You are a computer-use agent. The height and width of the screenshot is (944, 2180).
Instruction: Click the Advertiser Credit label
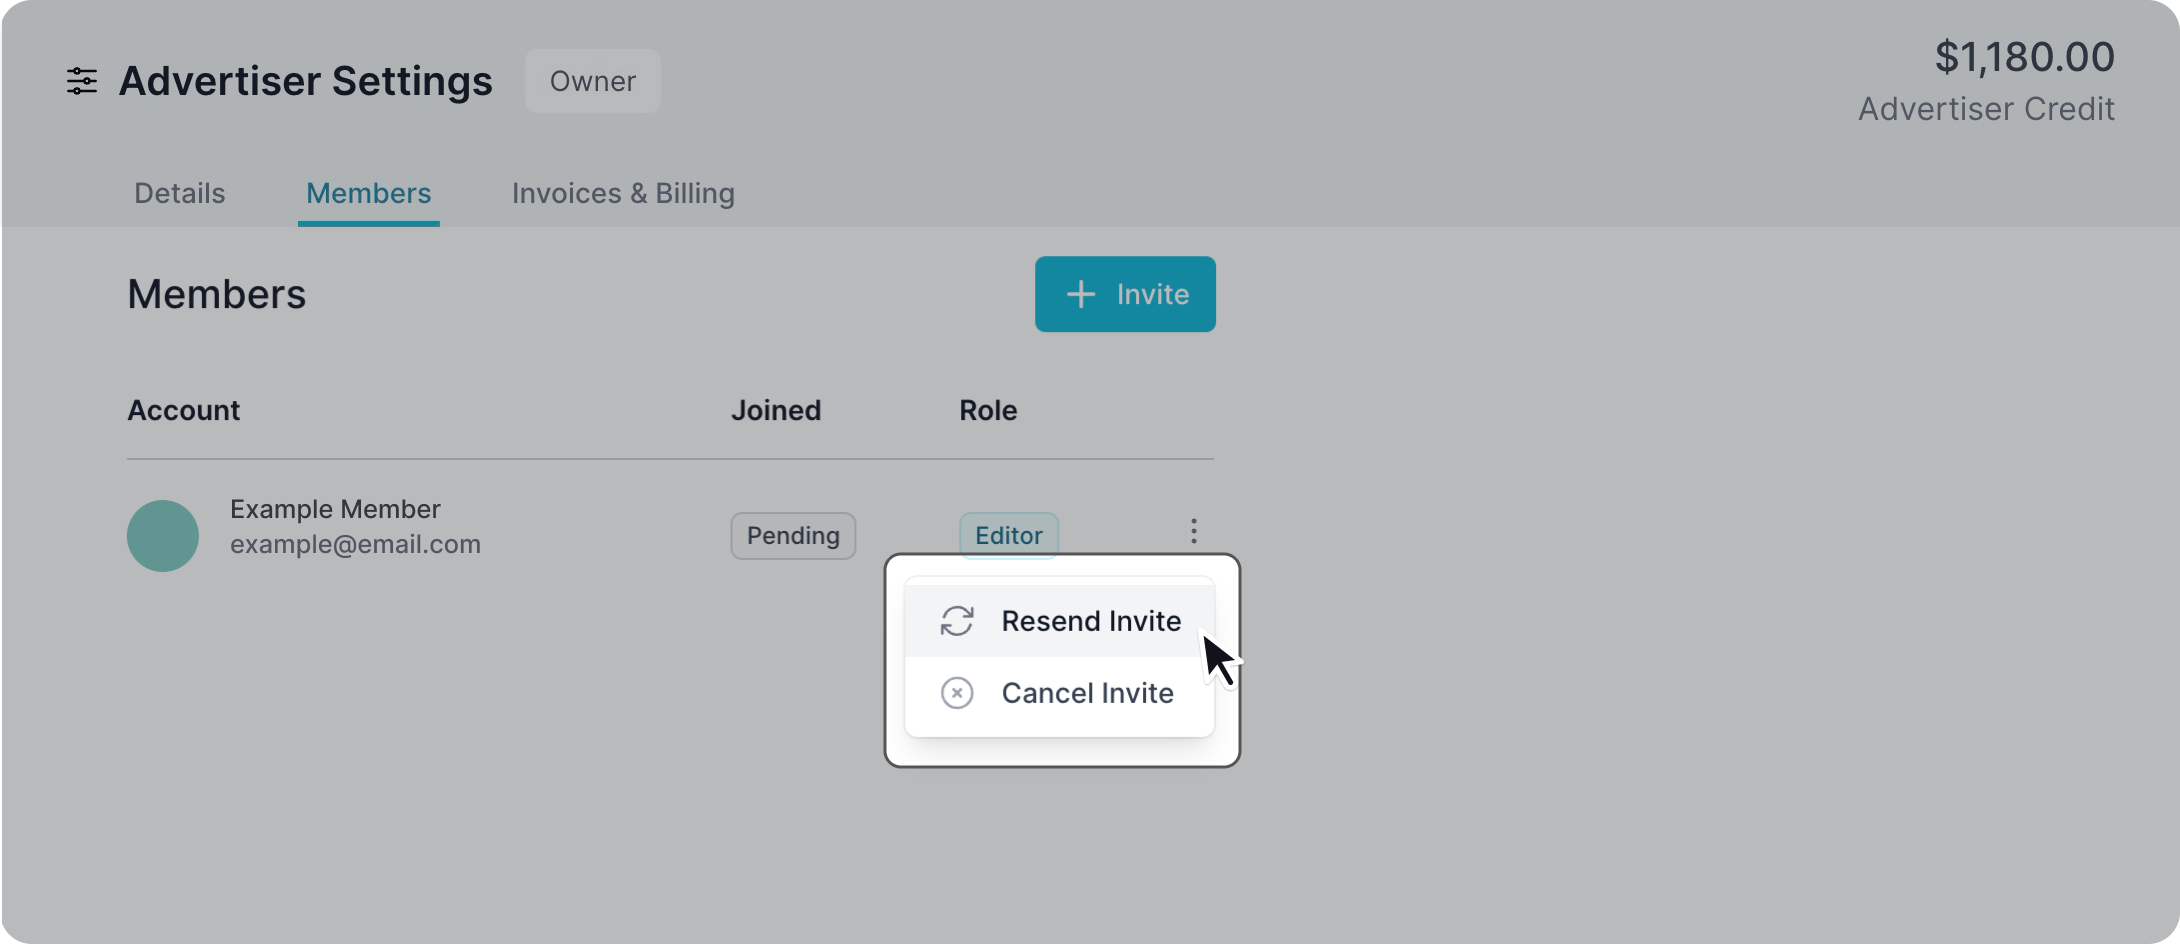click(x=1986, y=109)
